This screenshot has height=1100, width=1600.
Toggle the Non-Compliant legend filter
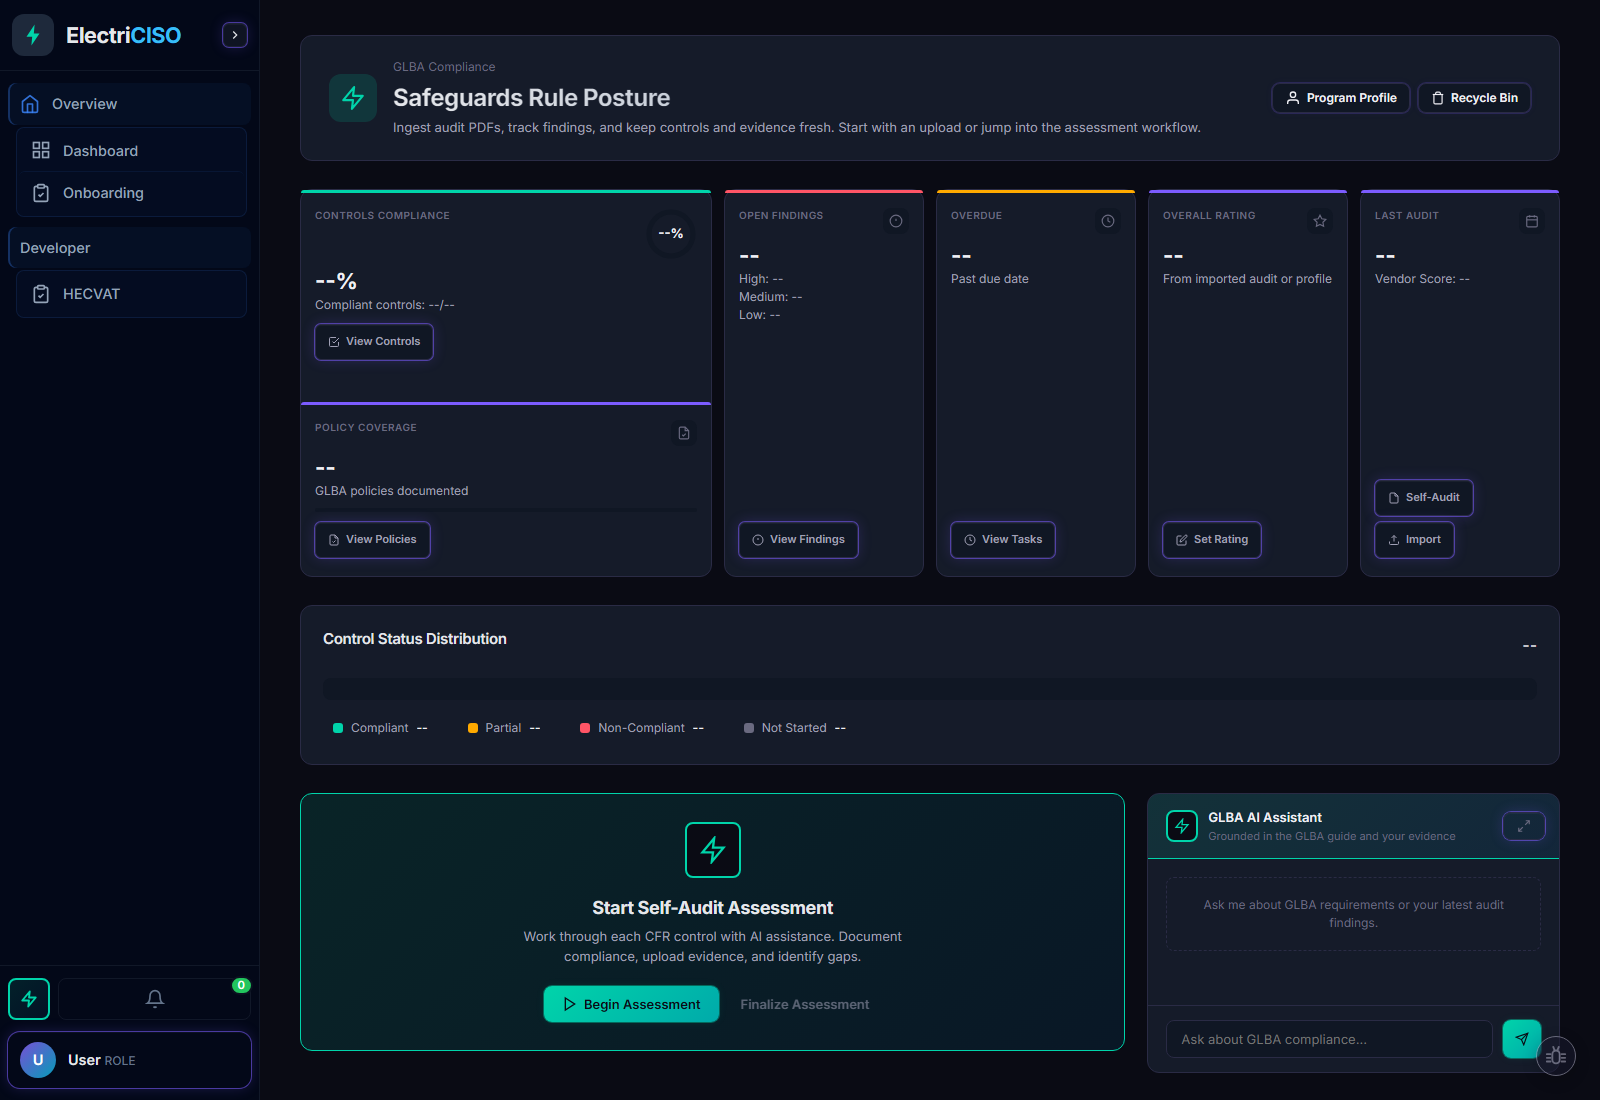click(x=641, y=727)
